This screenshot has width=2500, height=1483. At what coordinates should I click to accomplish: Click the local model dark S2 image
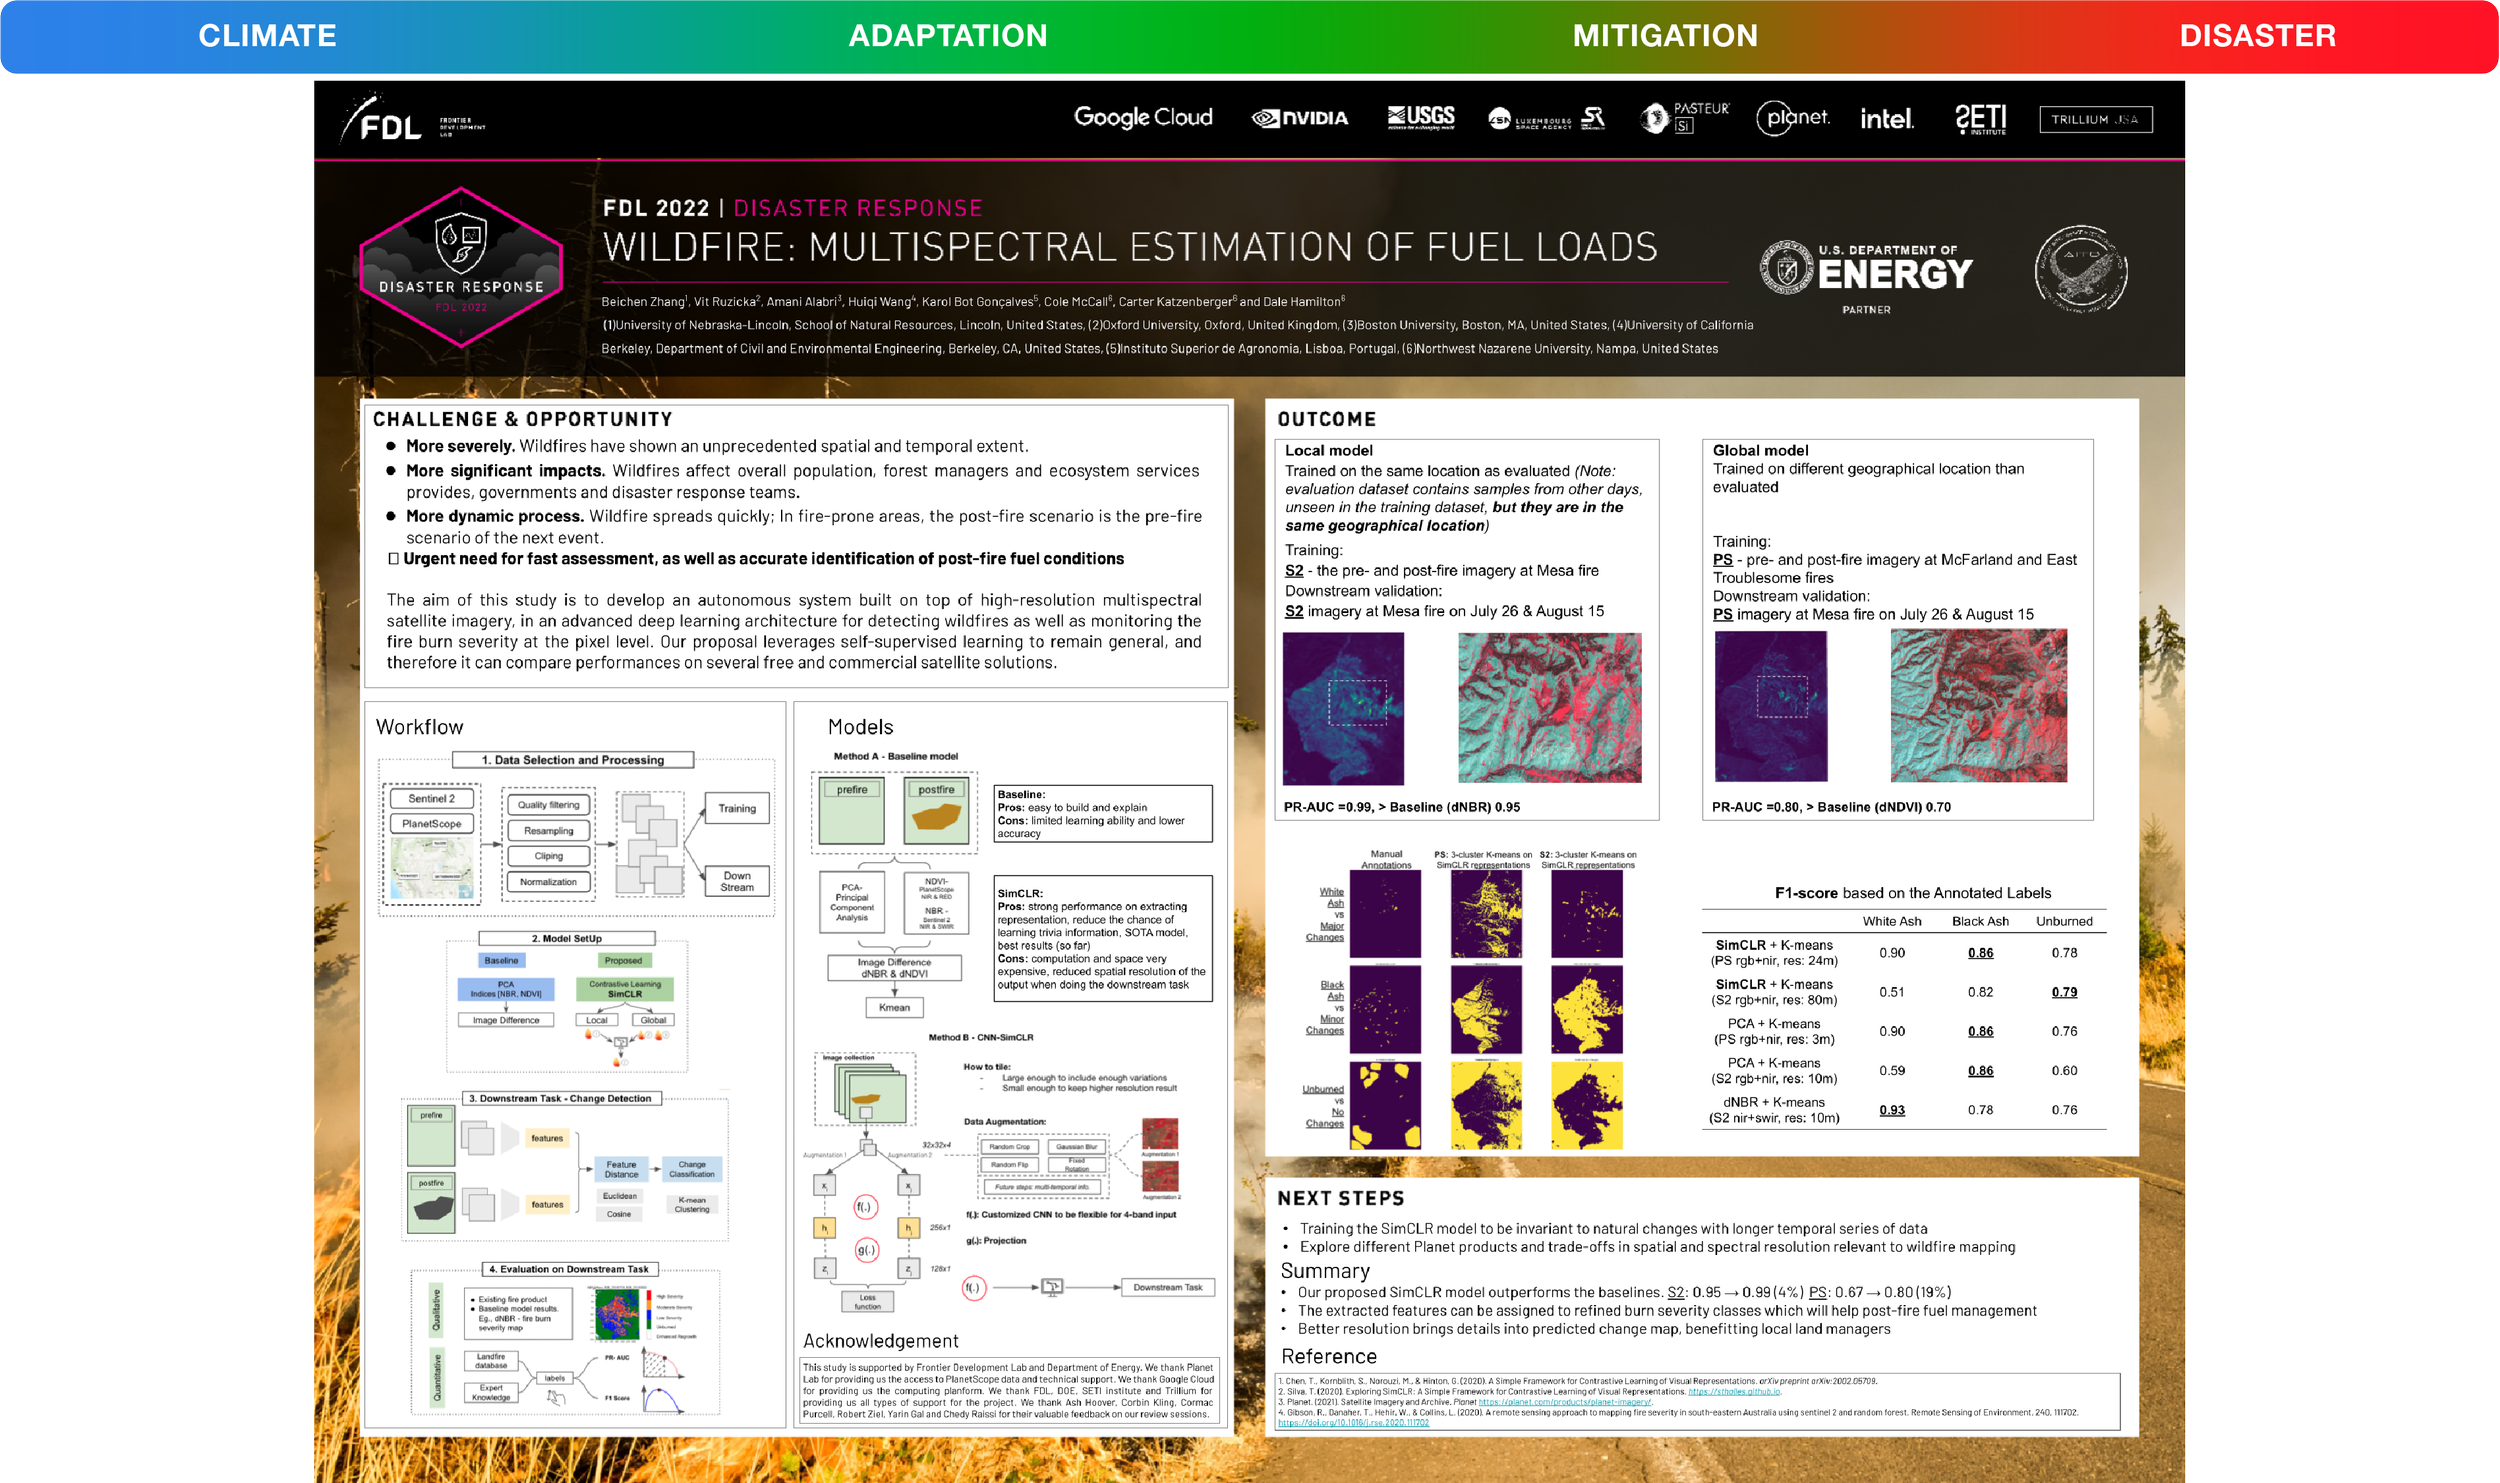pyautogui.click(x=1343, y=708)
